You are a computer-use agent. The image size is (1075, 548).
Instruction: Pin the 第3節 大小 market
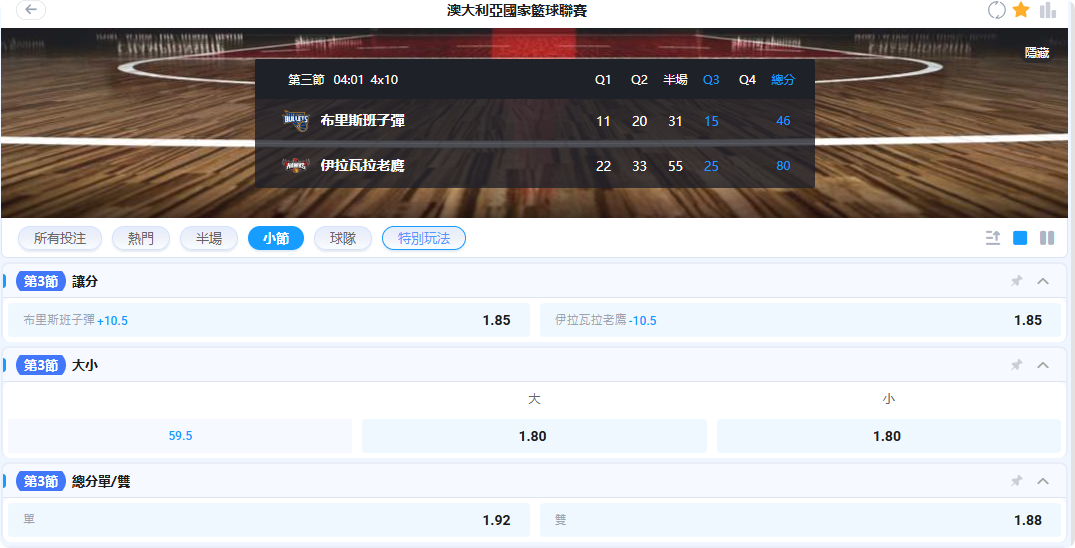coord(1016,365)
